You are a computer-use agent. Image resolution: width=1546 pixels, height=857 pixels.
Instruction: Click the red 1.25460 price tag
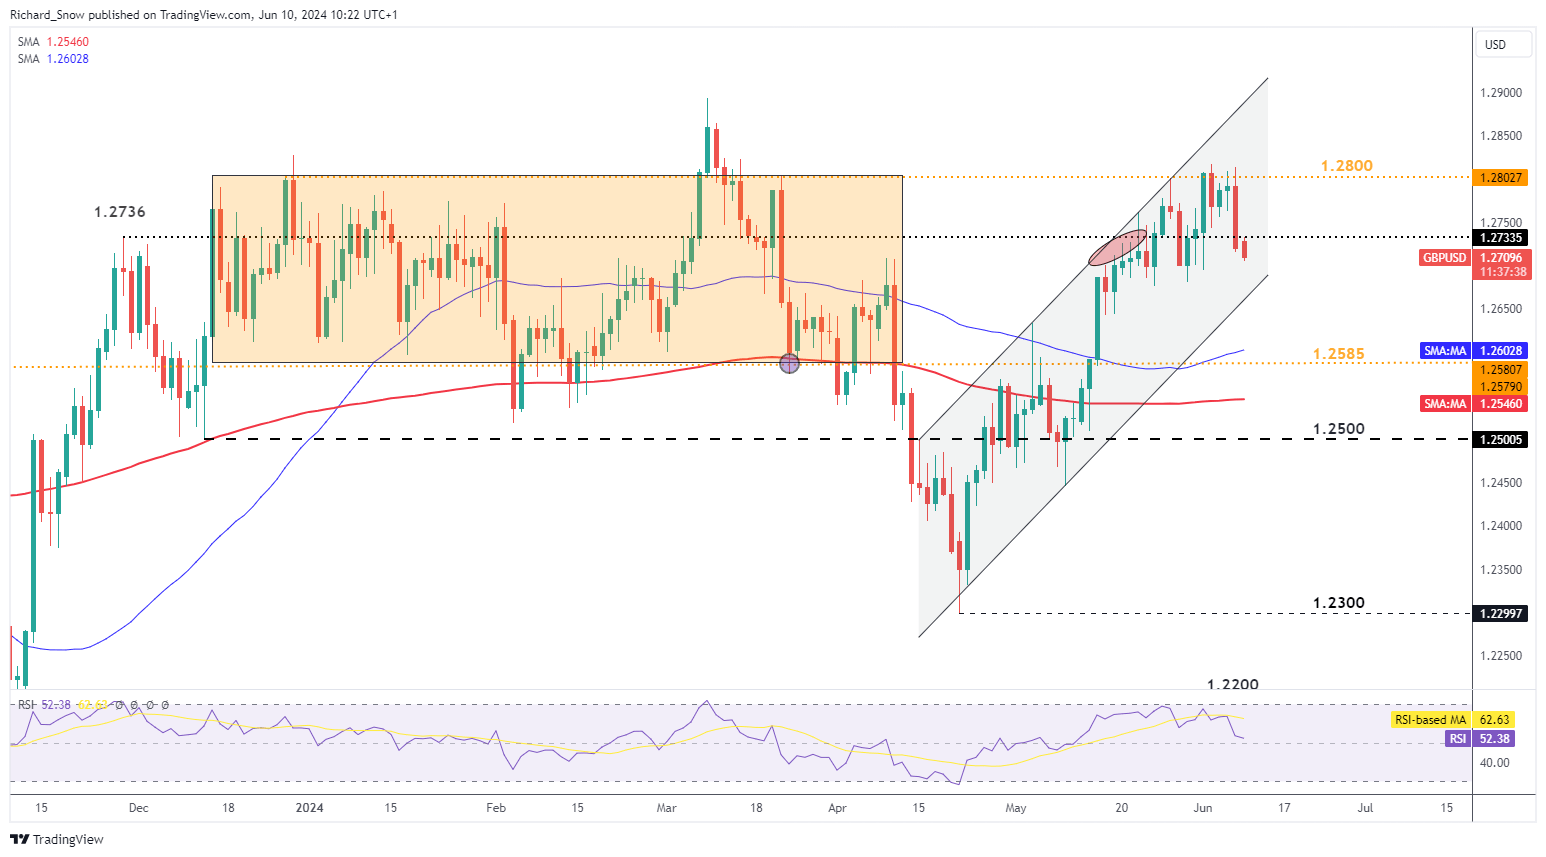point(1502,404)
